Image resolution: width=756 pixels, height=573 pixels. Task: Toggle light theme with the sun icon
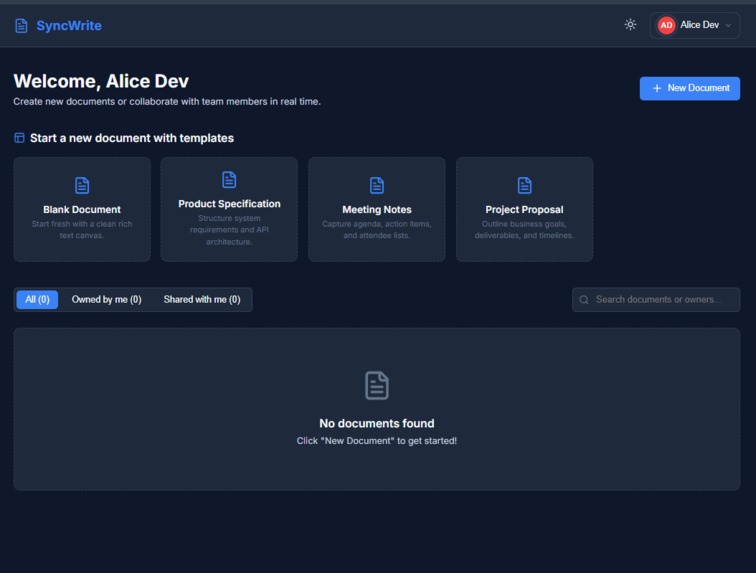tap(630, 25)
